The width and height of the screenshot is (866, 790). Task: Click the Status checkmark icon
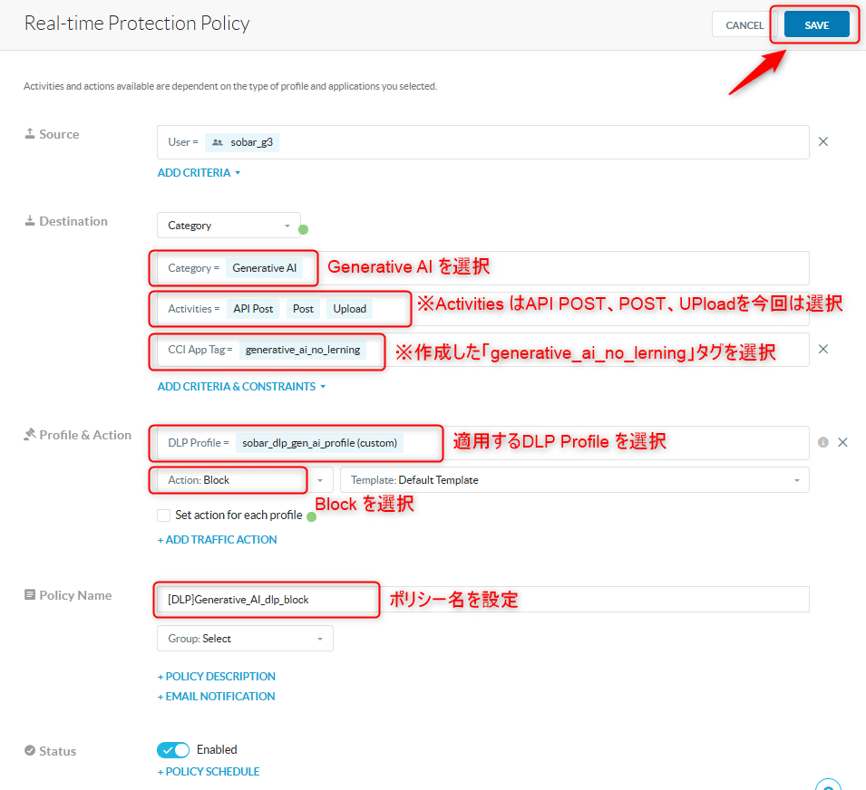point(30,751)
